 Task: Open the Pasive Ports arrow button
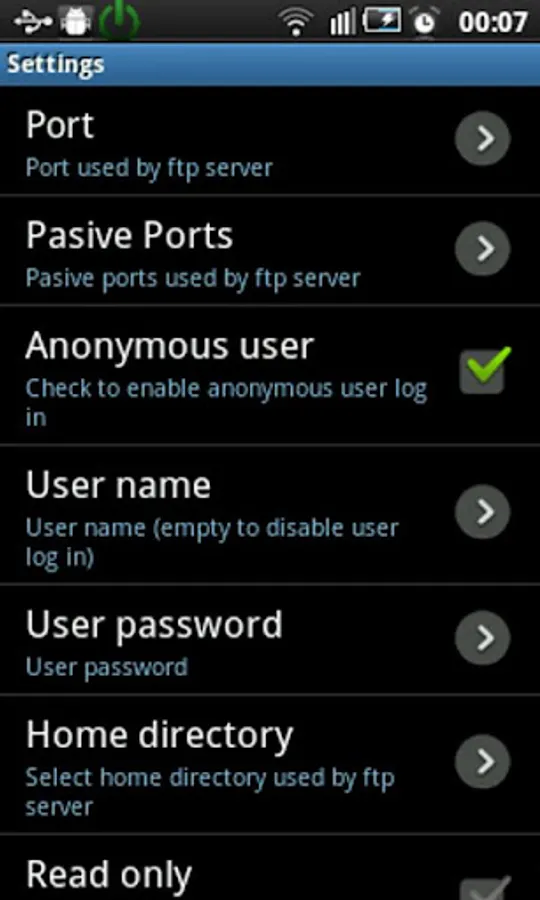pyautogui.click(x=483, y=249)
